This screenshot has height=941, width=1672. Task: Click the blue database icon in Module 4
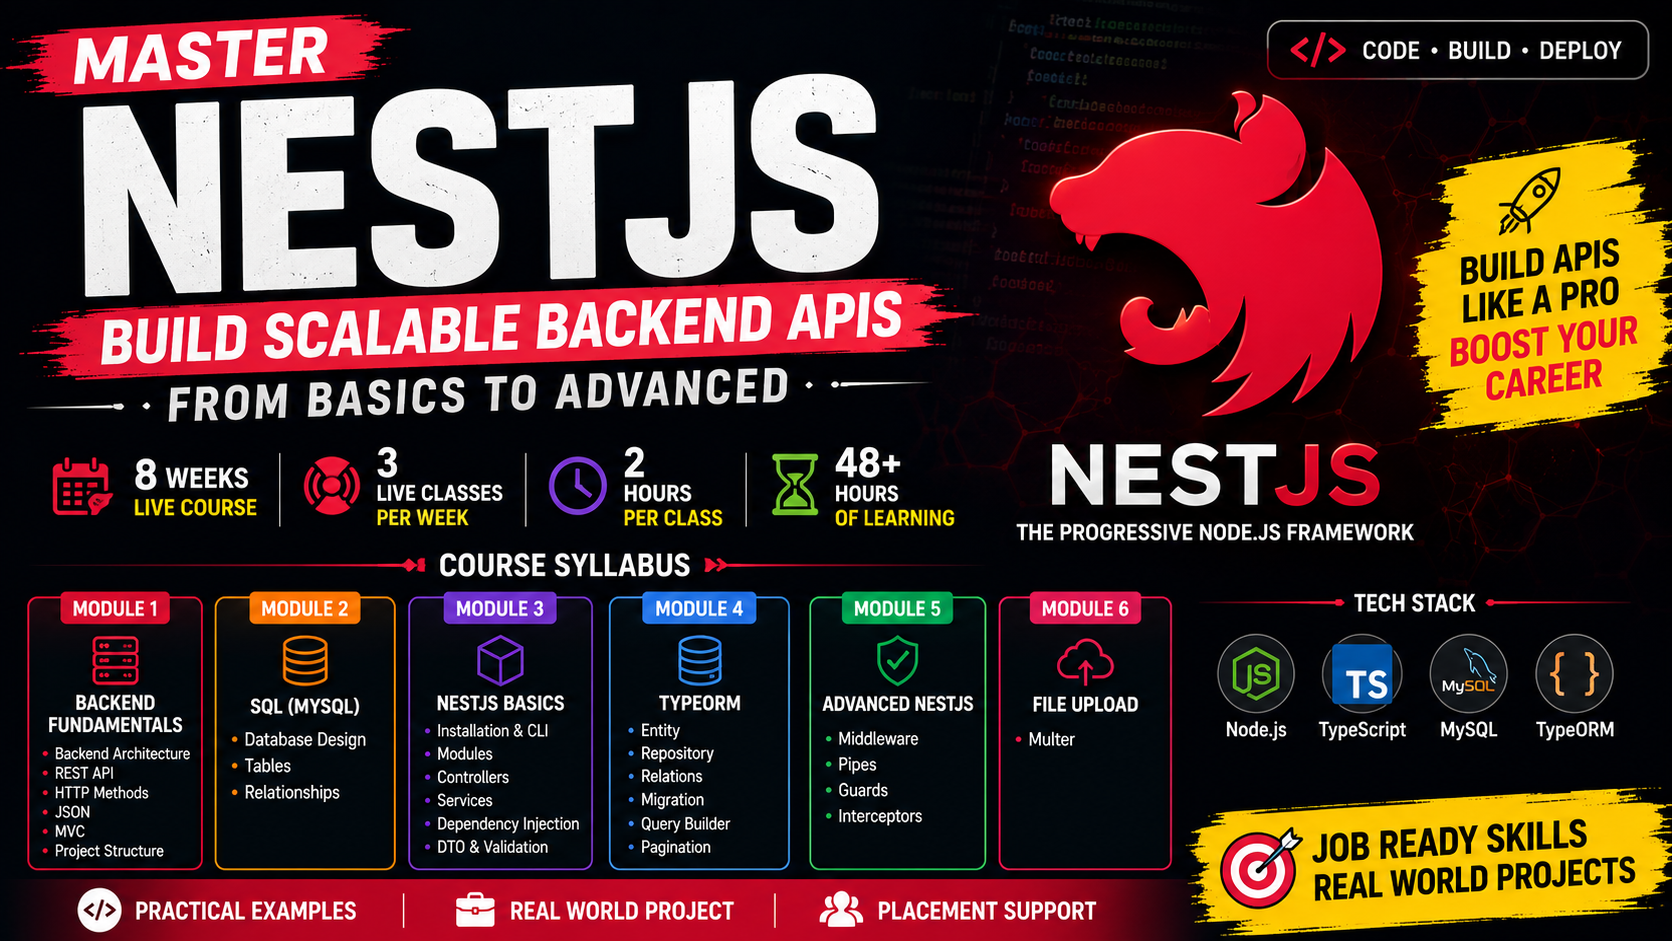[699, 660]
